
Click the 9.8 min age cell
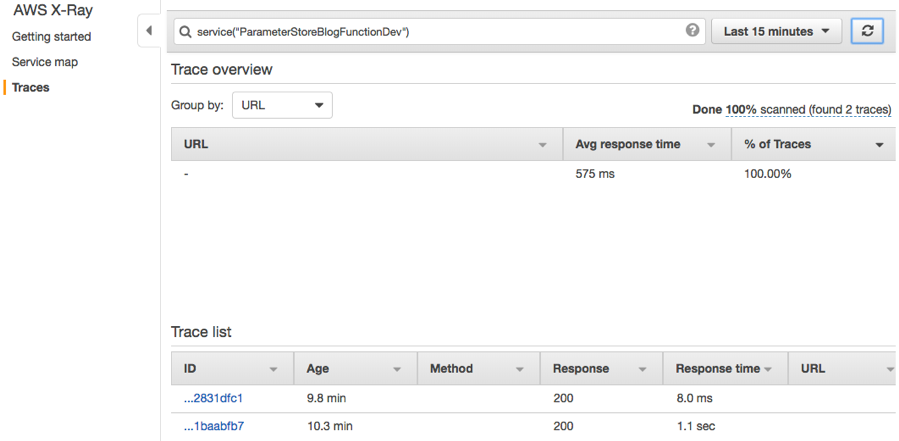pos(326,398)
